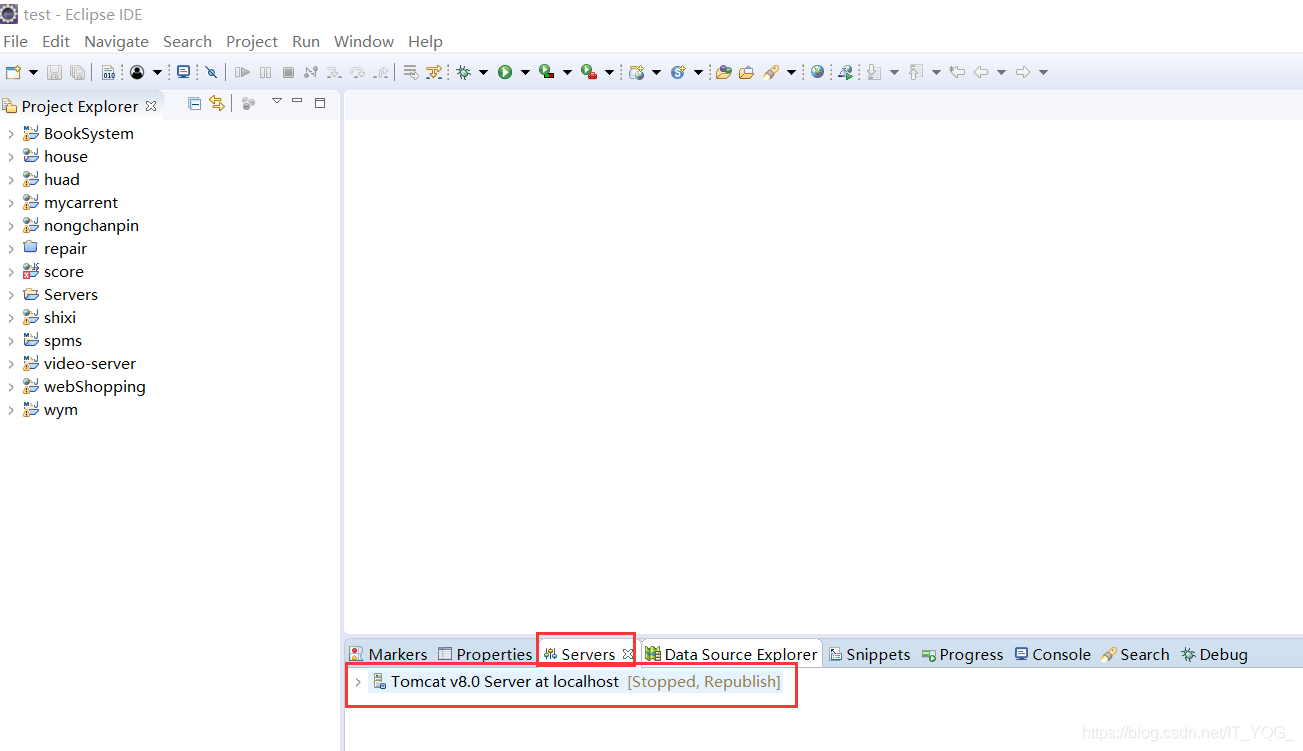Open dropdown arrow next to New icon
1303x751 pixels.
click(33, 72)
